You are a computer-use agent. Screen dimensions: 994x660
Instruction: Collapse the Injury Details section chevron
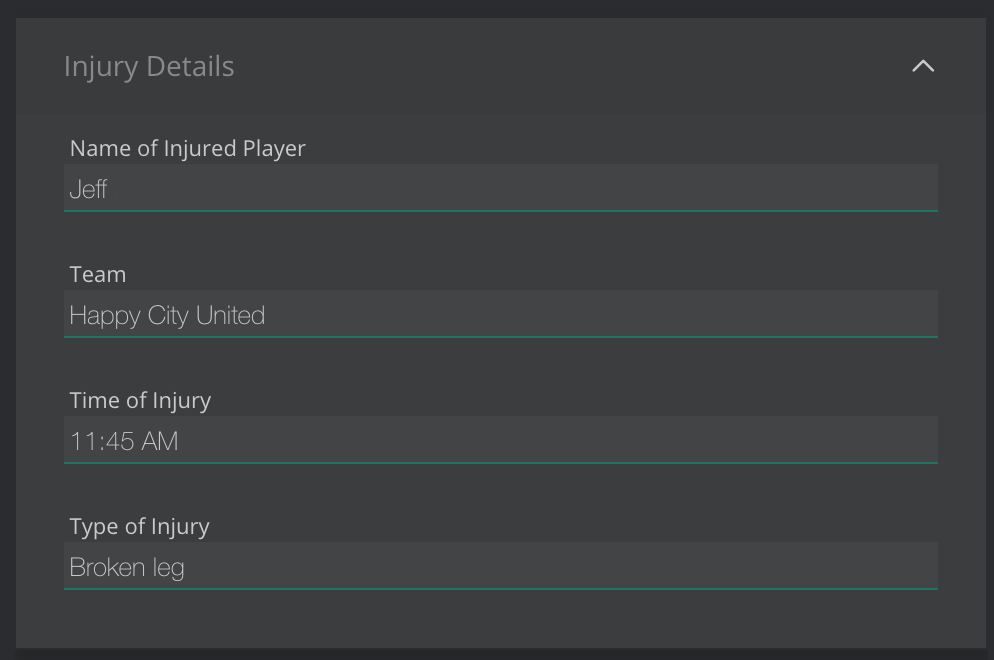[x=923, y=66]
